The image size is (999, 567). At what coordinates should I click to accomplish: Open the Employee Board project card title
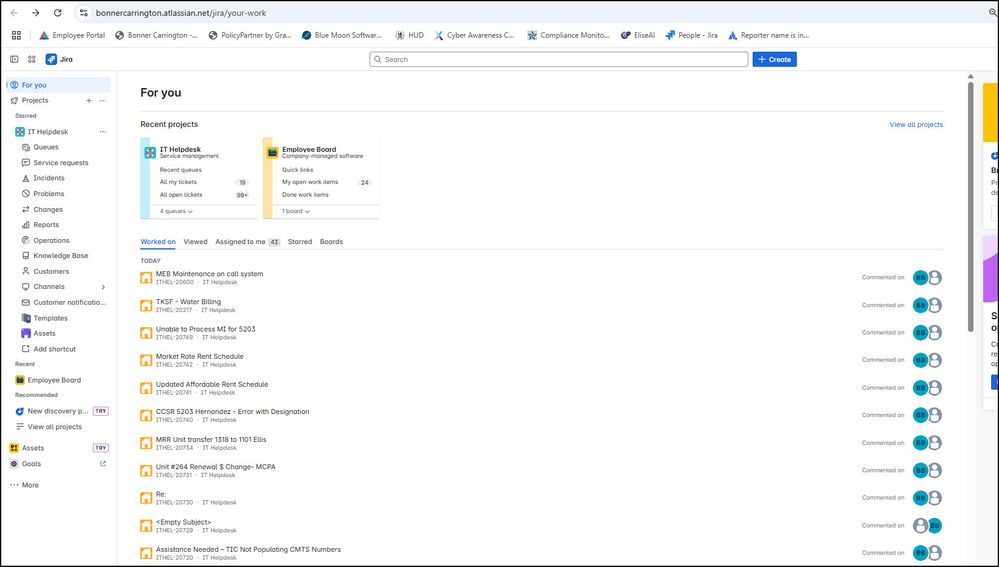click(309, 150)
